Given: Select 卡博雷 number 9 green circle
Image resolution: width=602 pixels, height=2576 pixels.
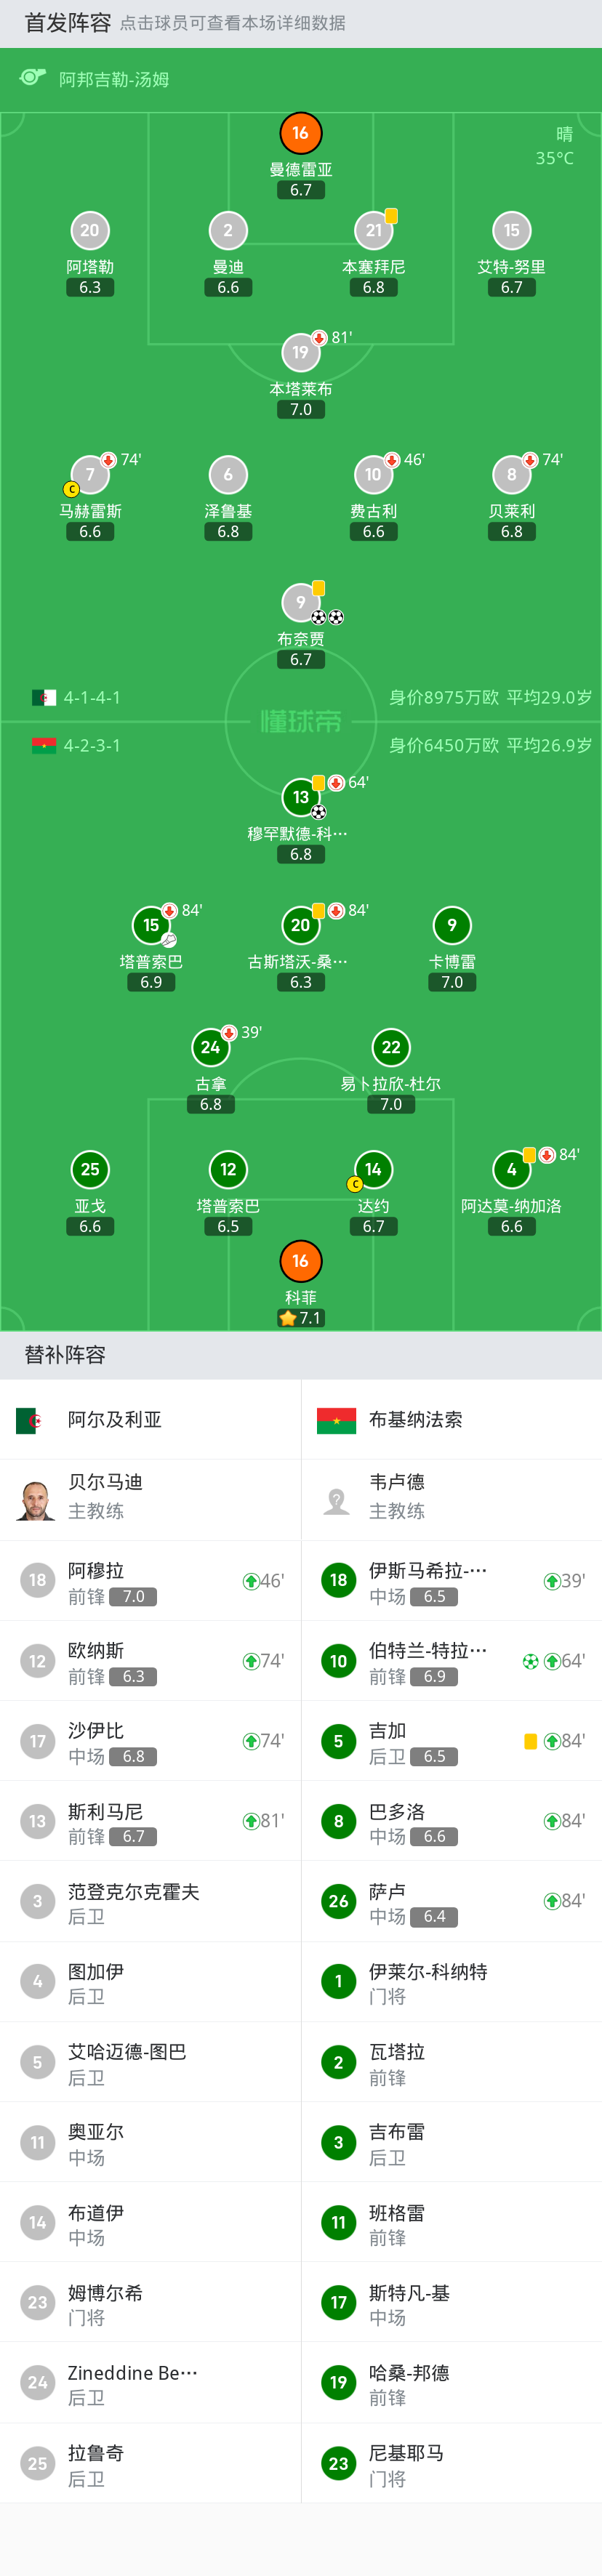Looking at the screenshot, I should (452, 925).
